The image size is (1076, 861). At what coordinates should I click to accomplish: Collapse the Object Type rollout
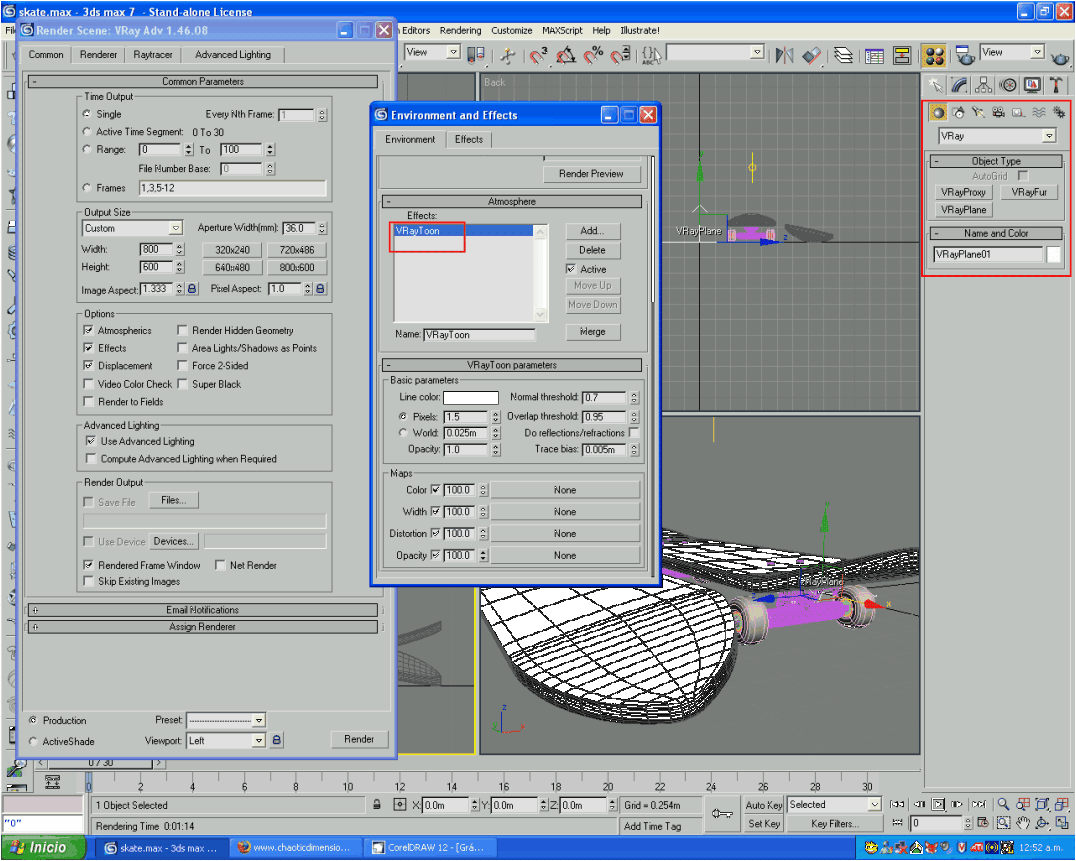tap(996, 161)
